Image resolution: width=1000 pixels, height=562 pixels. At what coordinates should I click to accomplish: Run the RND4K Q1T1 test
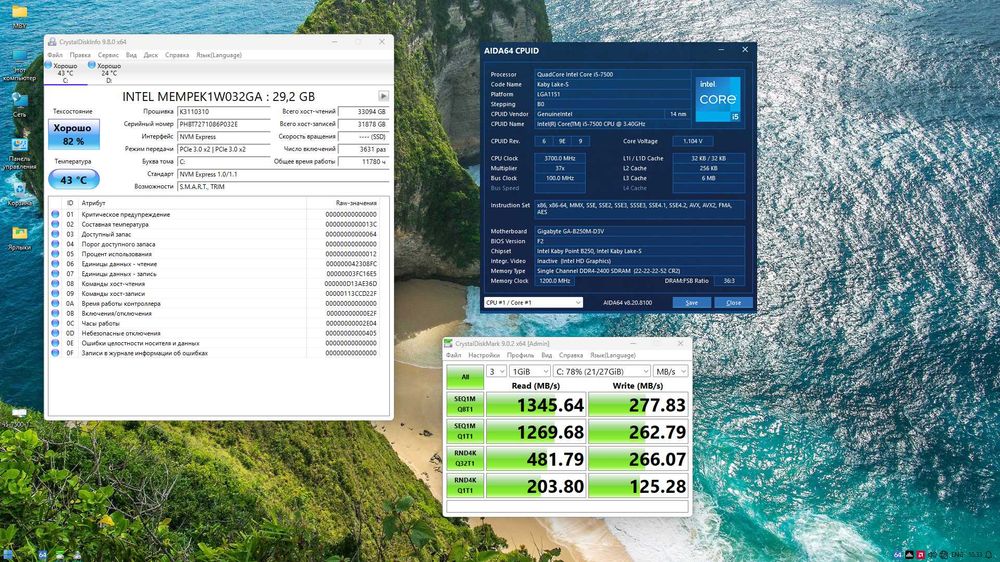tap(465, 485)
